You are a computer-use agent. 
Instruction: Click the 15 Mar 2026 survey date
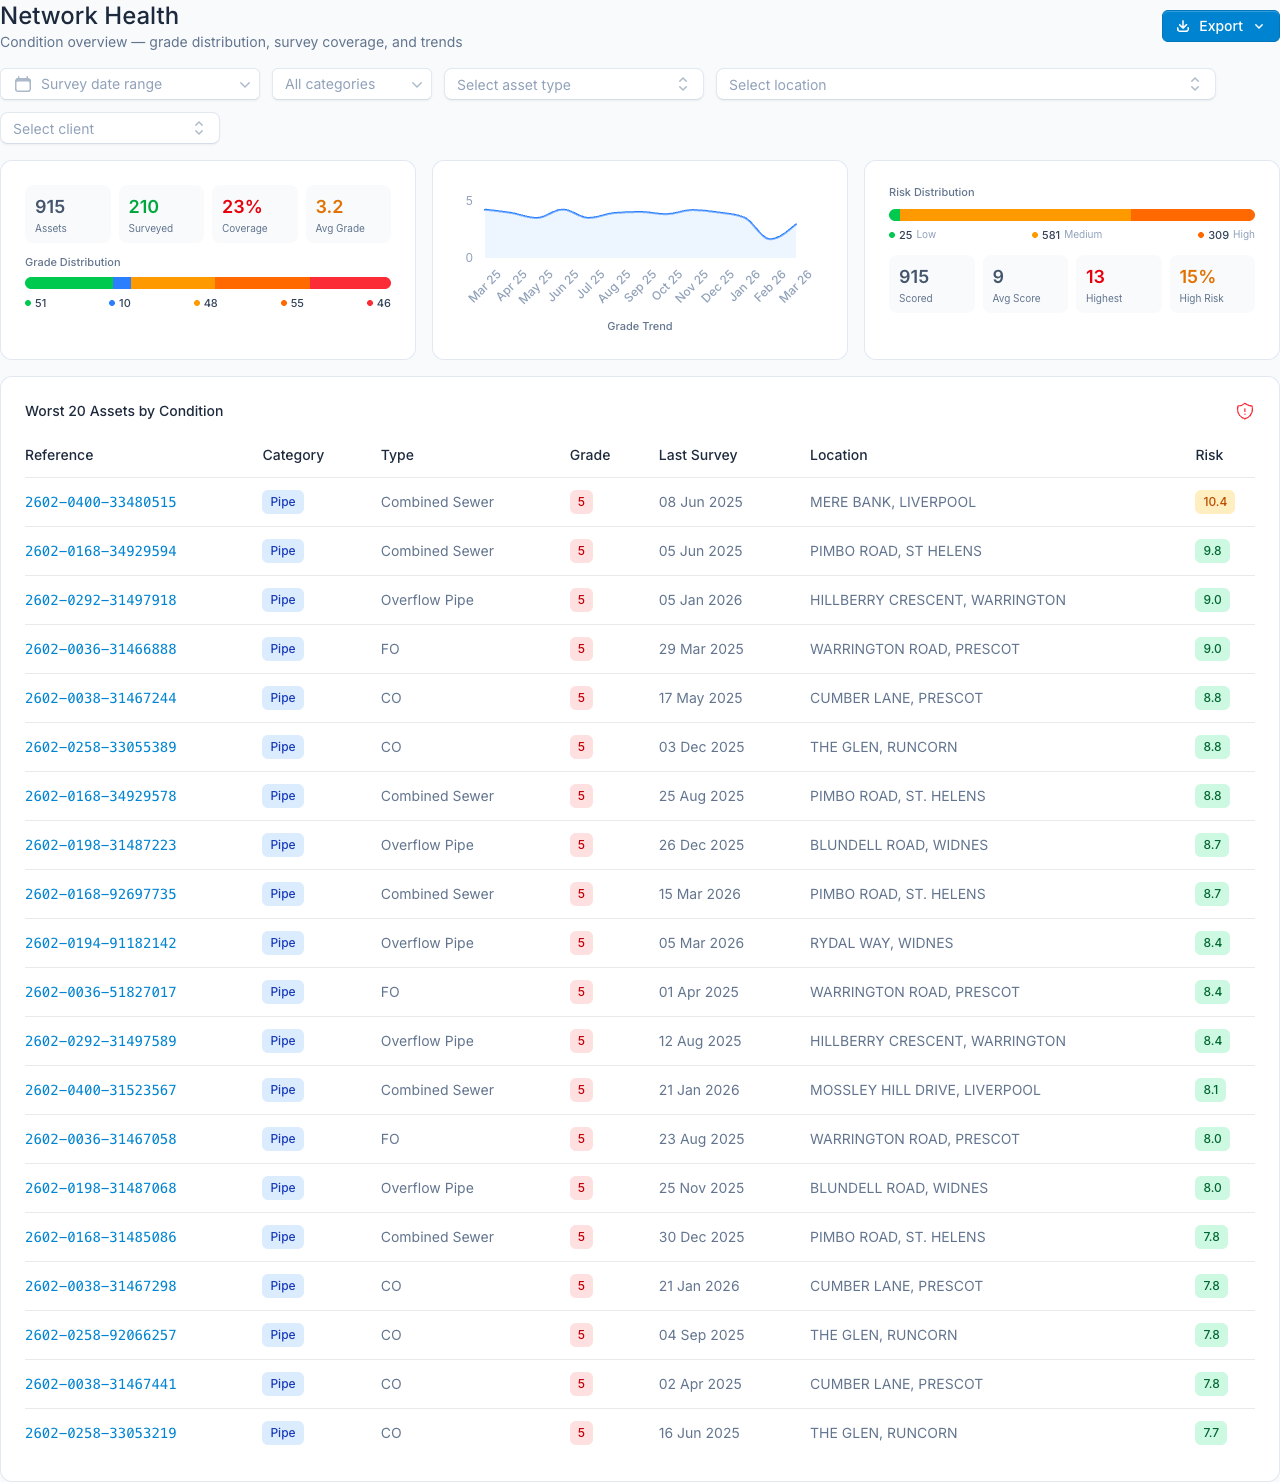[x=700, y=894]
